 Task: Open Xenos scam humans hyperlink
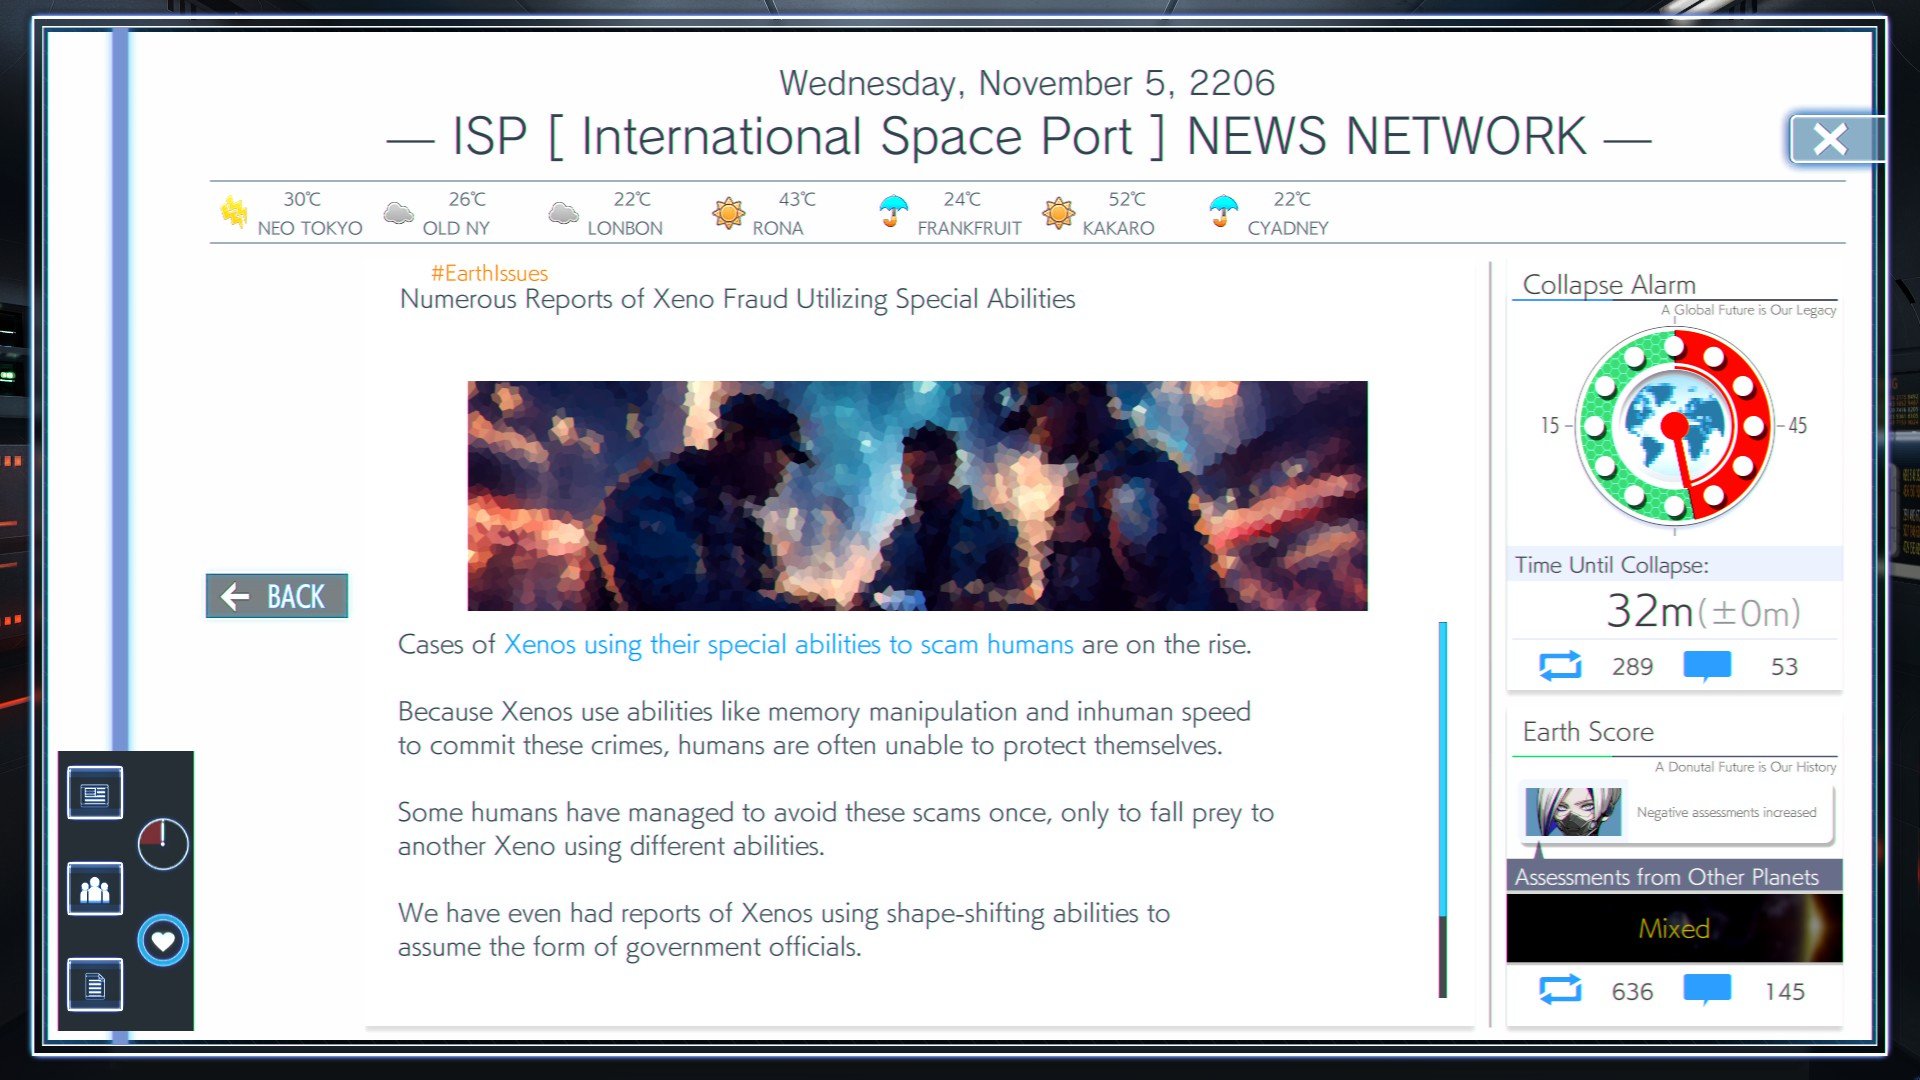coord(788,645)
